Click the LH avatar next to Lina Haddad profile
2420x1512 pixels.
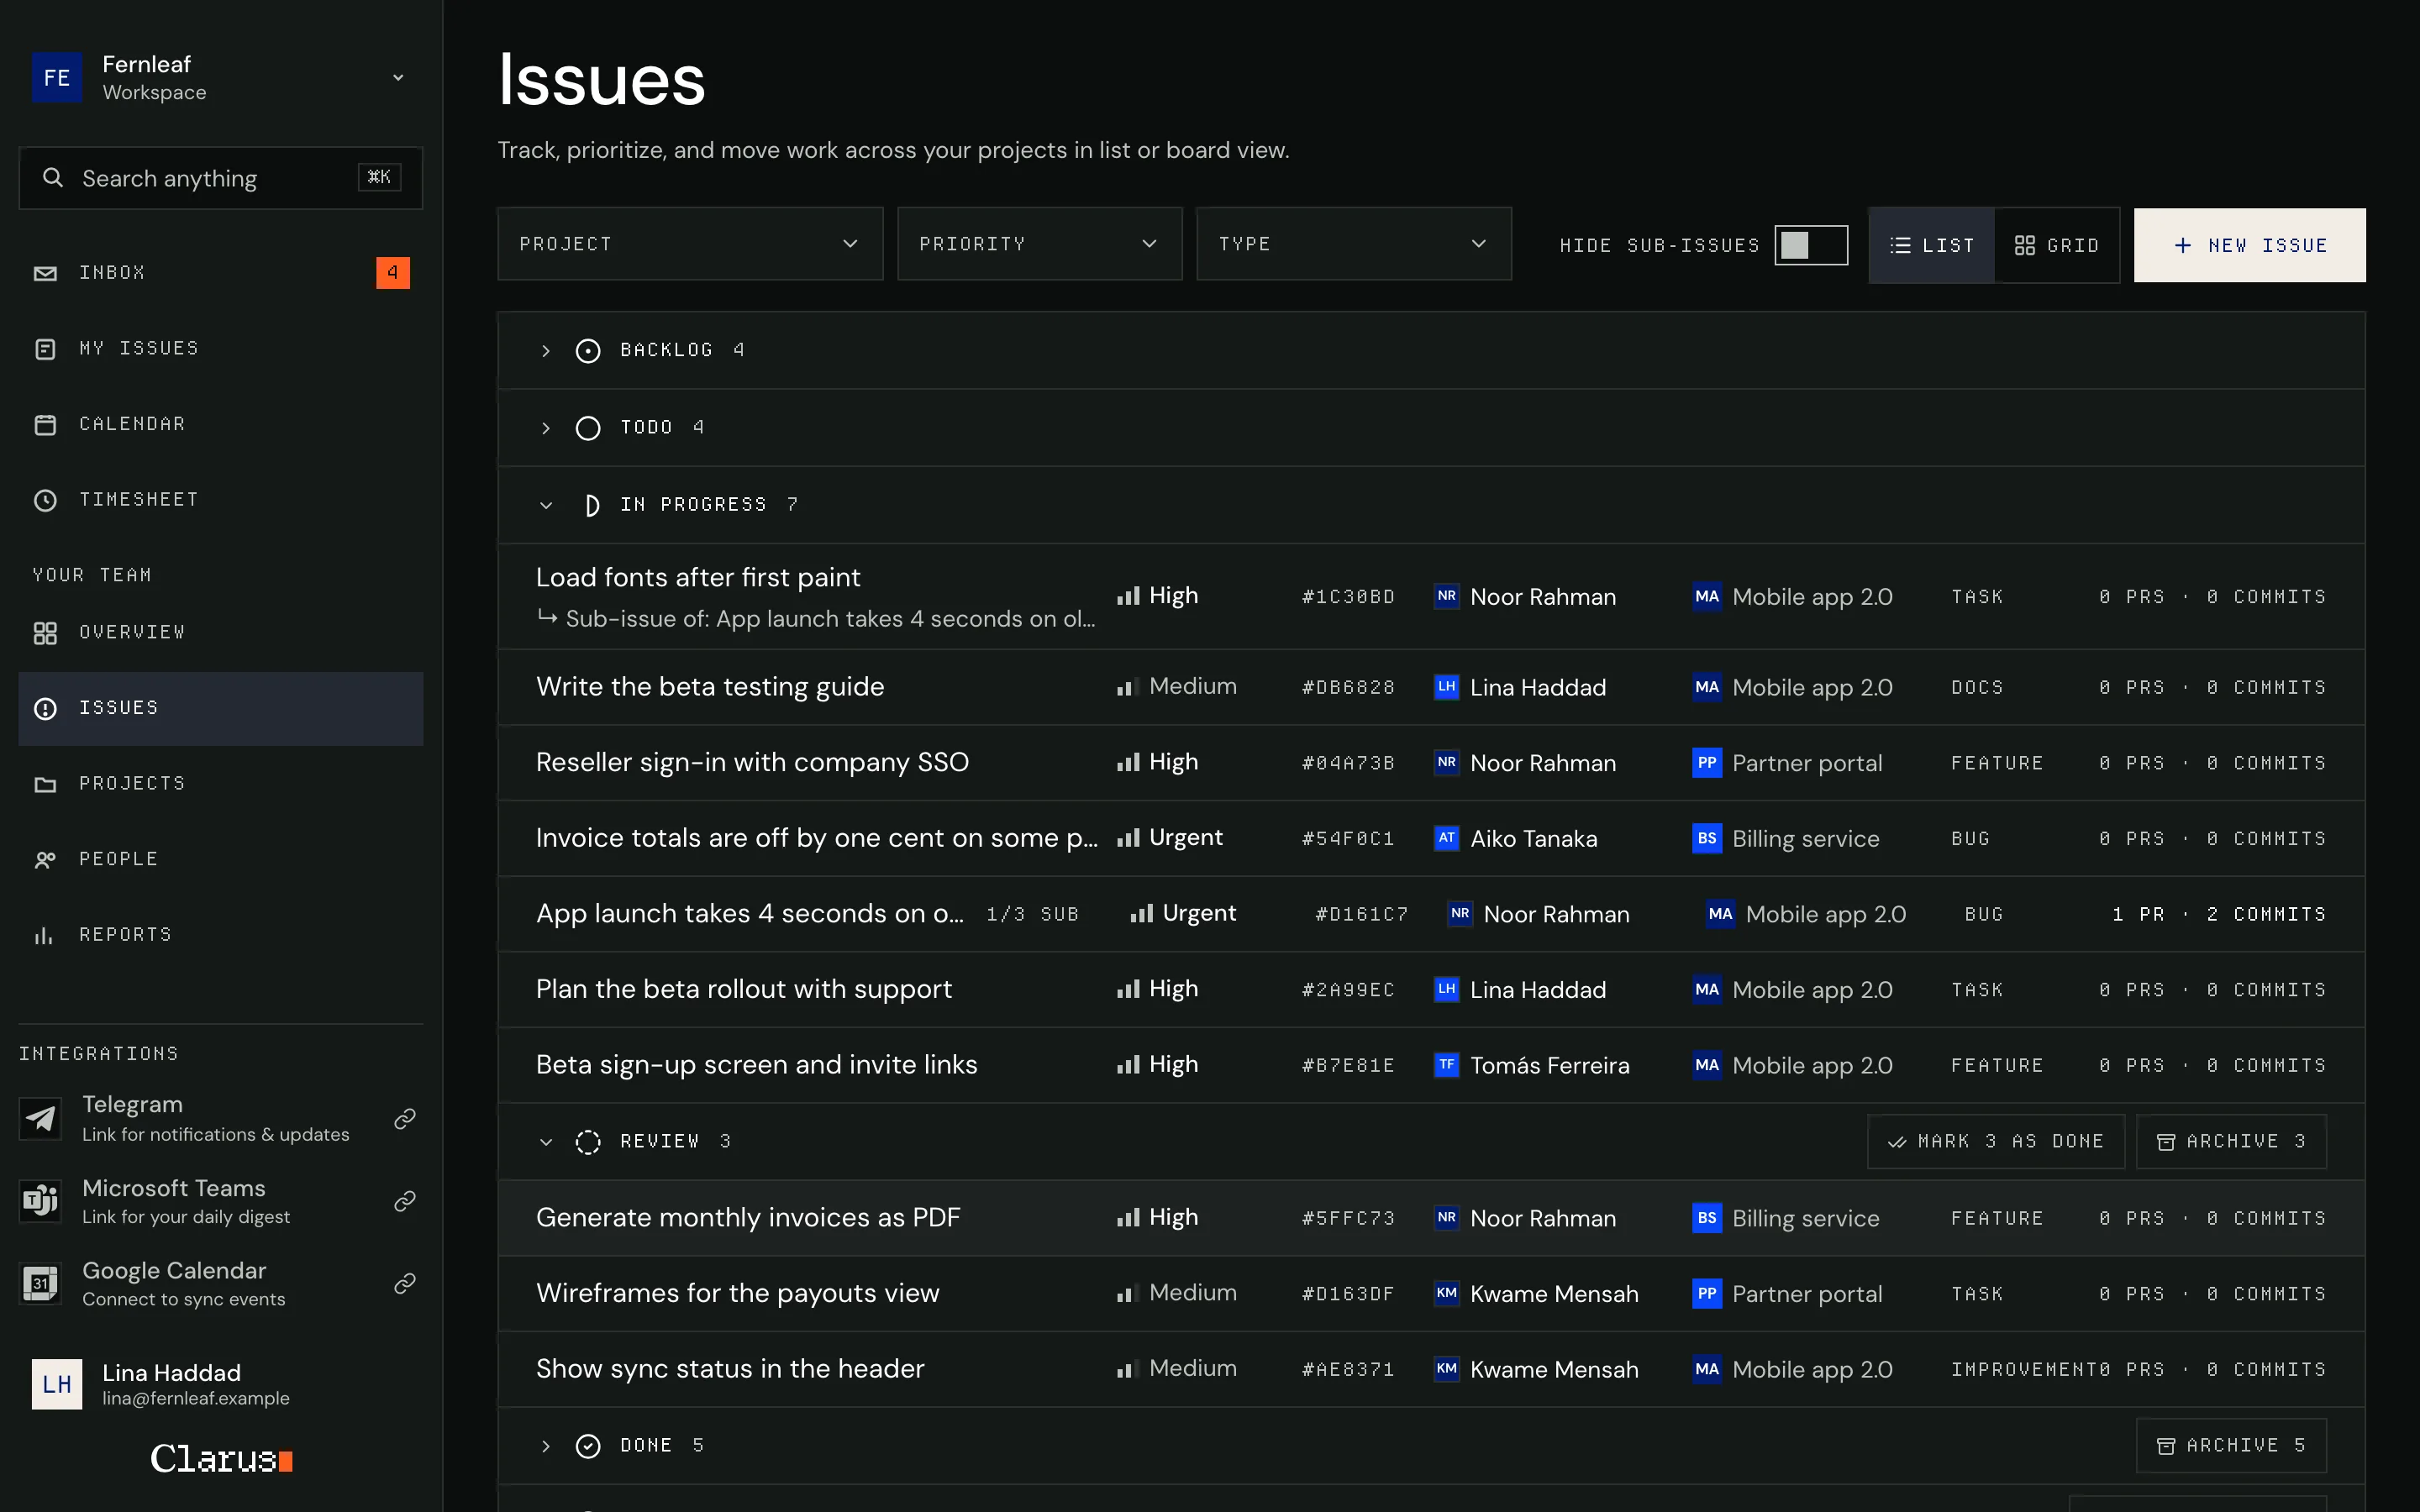(57, 1384)
